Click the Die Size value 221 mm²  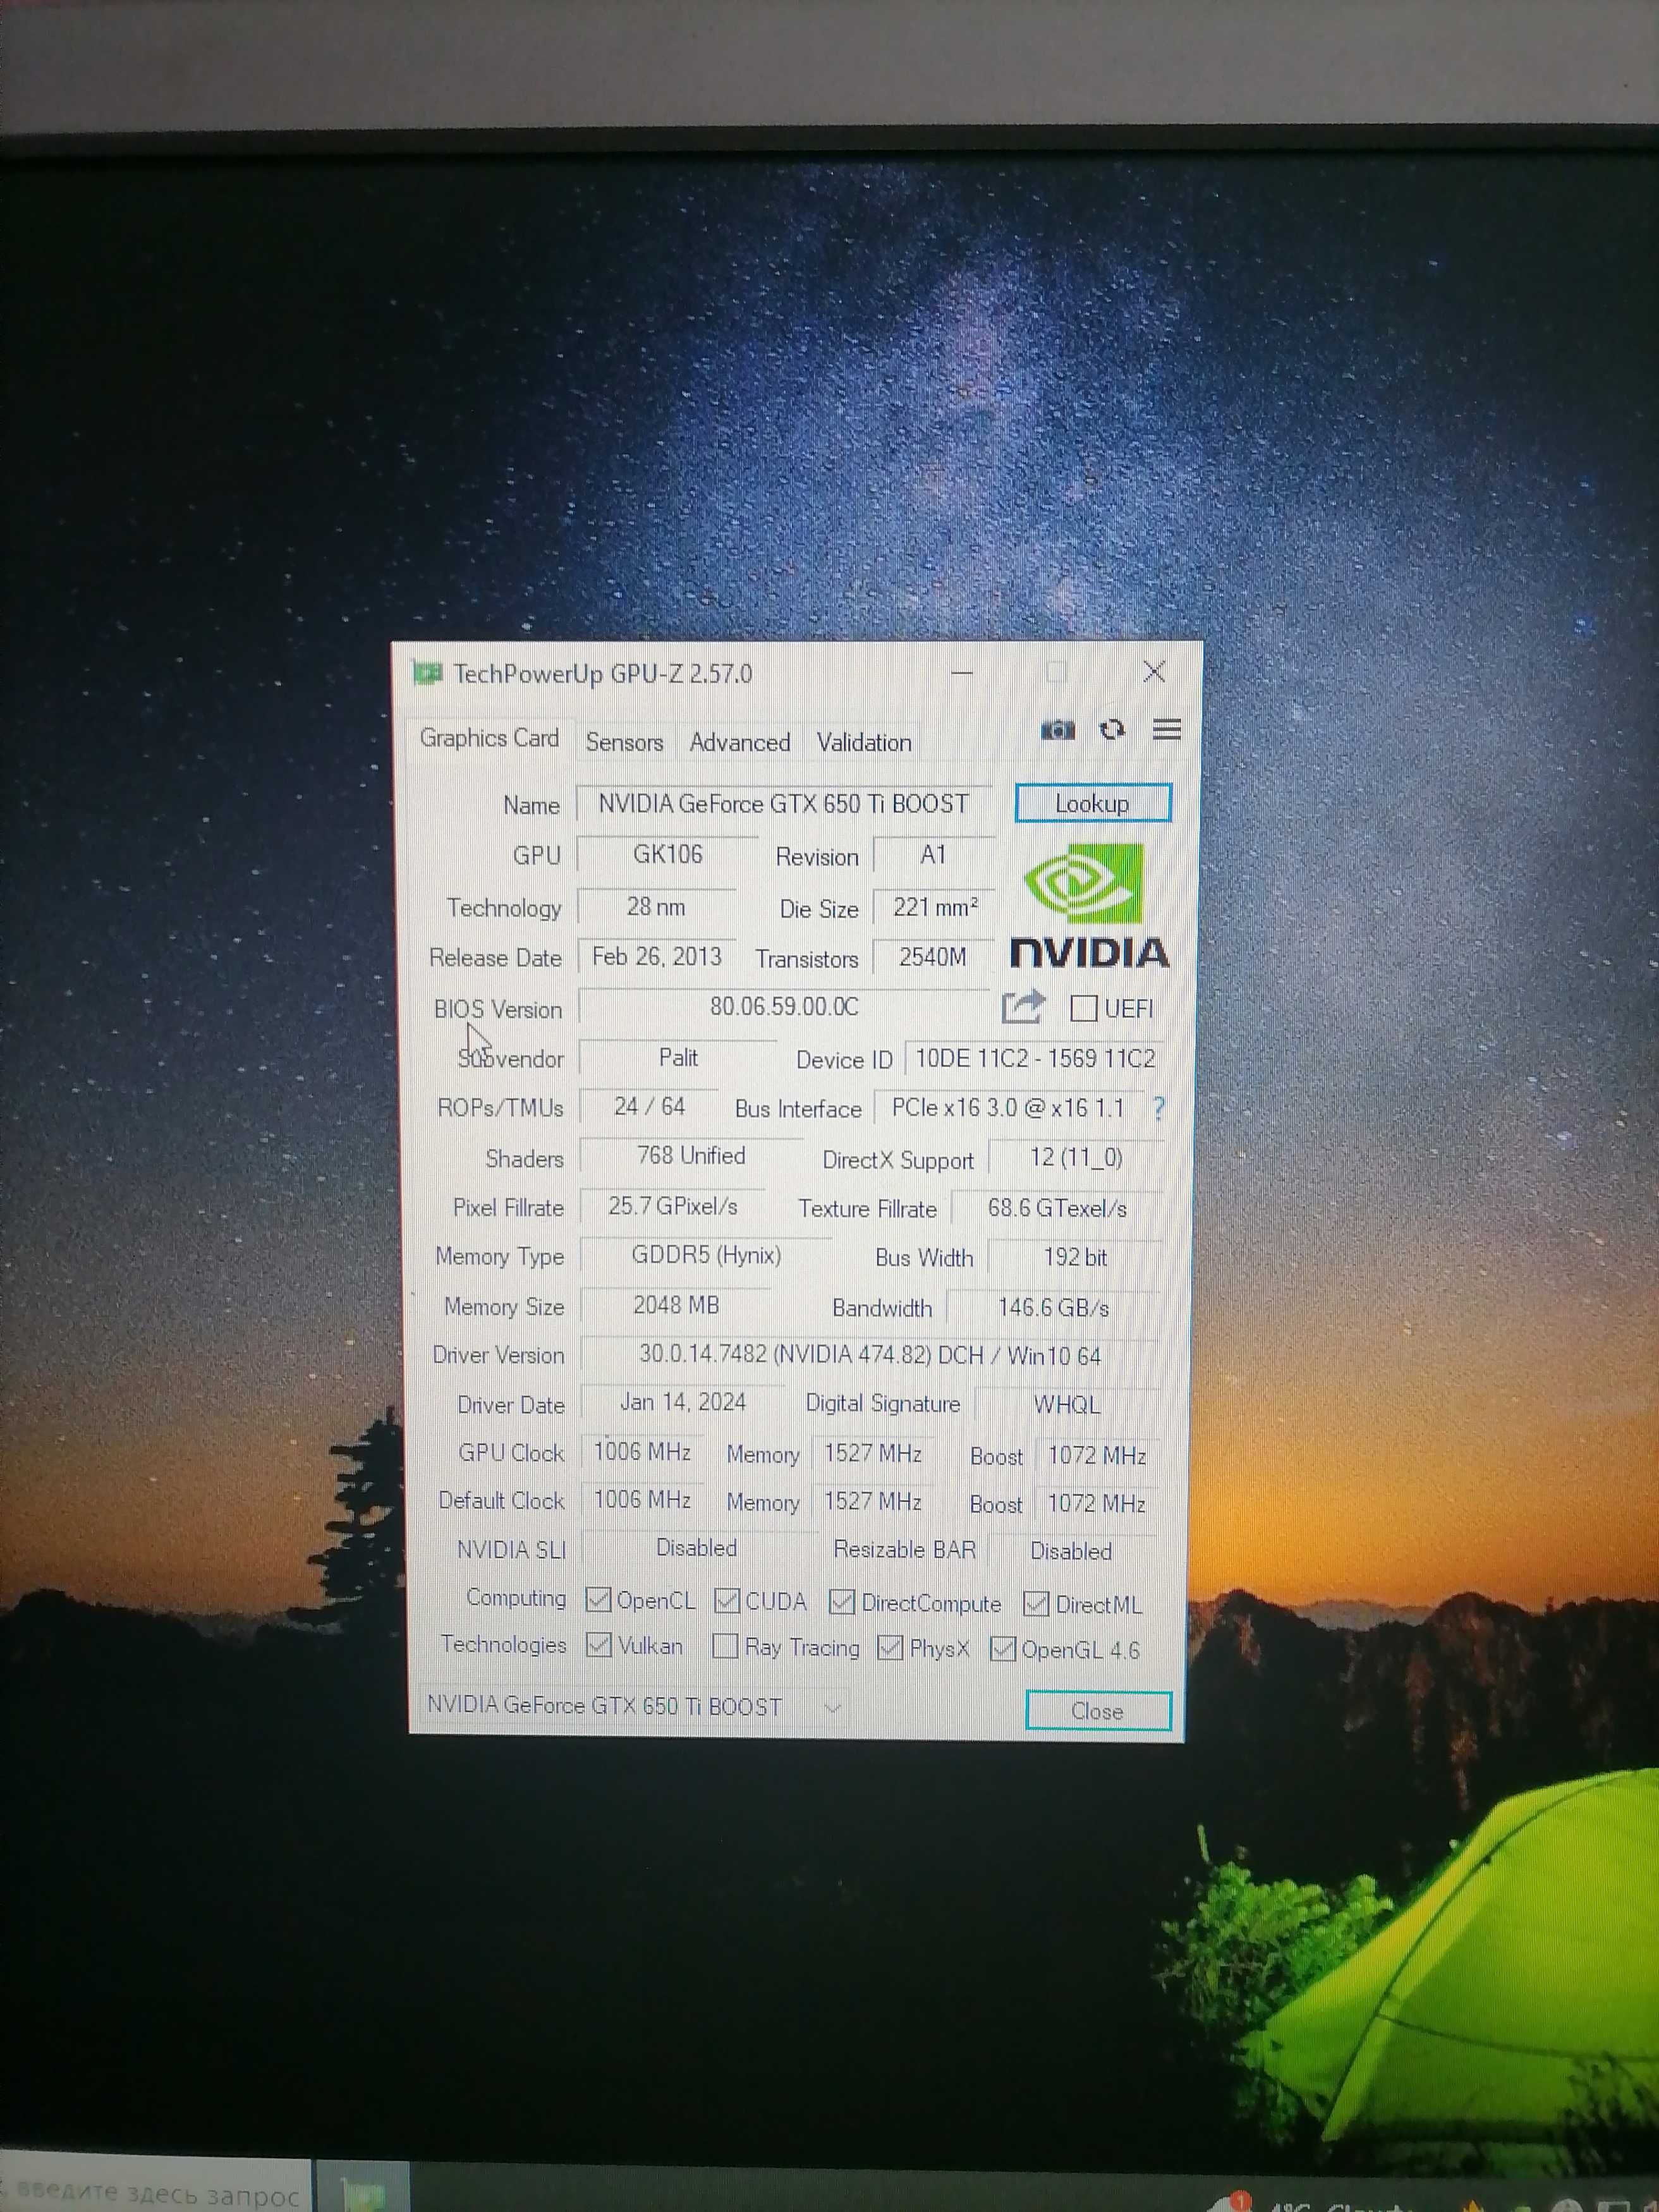tap(934, 907)
